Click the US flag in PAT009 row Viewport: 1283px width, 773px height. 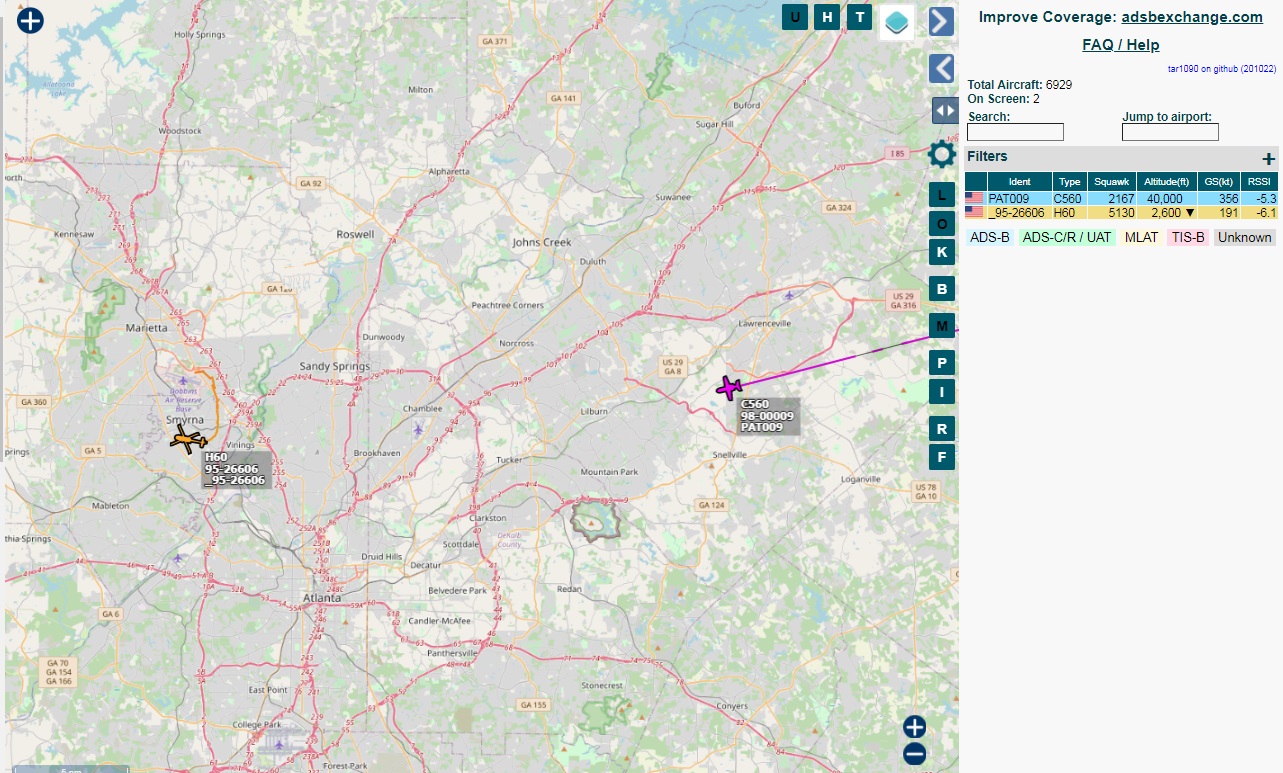[974, 198]
